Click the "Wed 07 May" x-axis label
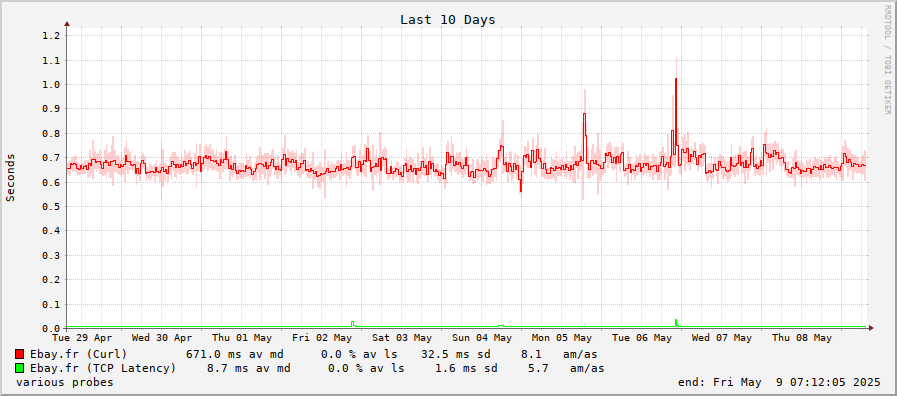This screenshot has height=396, width=897. tap(721, 338)
